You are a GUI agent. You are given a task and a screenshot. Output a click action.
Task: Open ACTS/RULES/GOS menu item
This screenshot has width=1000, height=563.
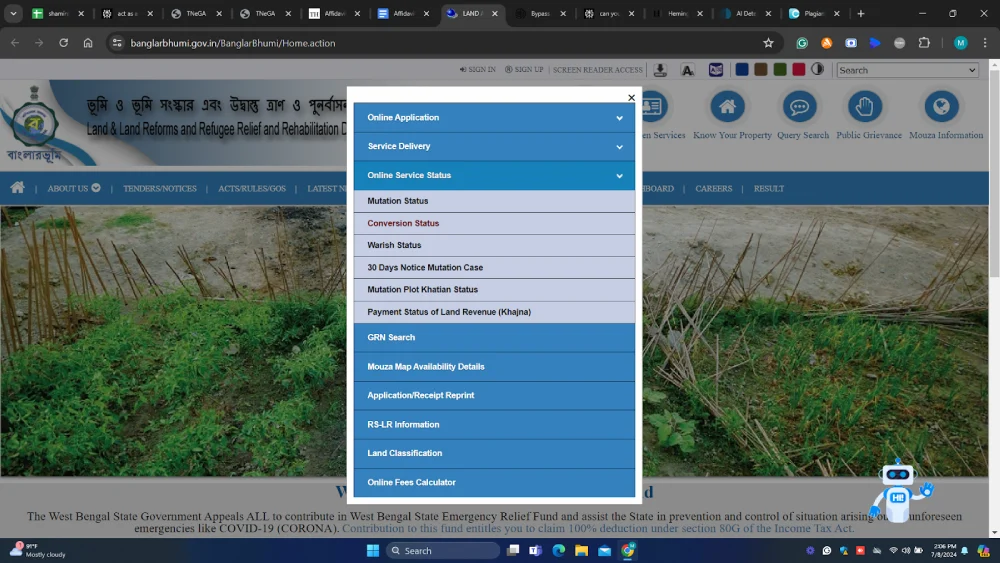tap(252, 189)
